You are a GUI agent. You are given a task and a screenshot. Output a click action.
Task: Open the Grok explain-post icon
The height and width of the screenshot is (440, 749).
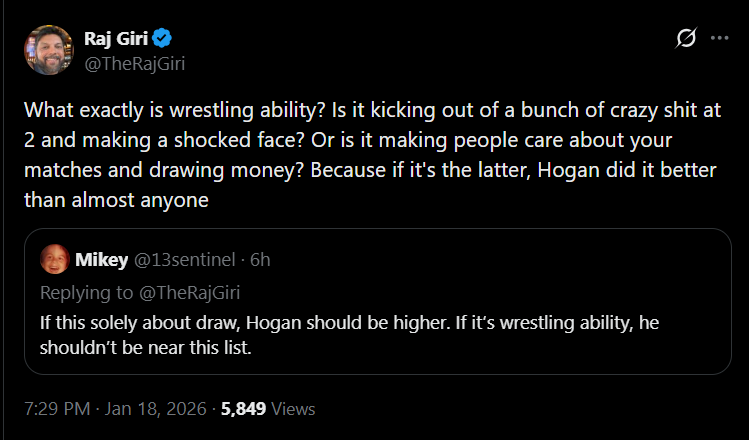[x=686, y=39]
